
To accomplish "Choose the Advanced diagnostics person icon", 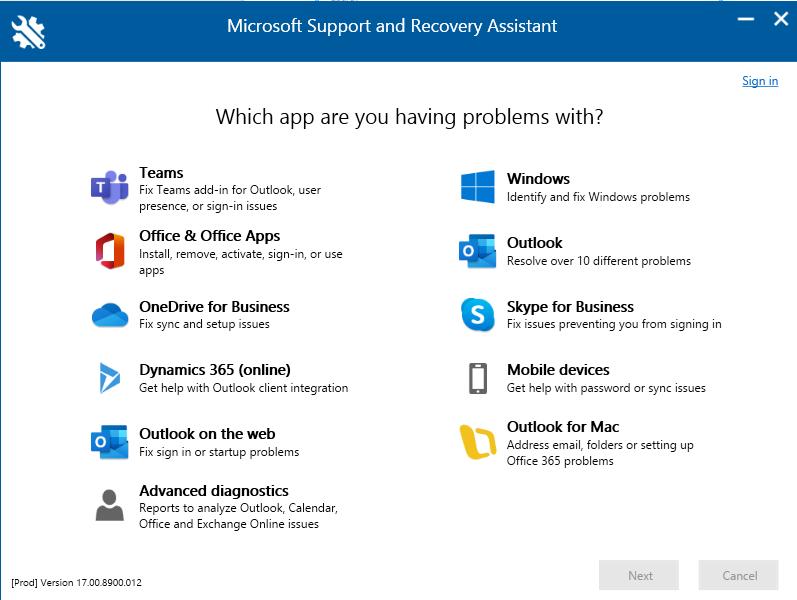I will click(x=110, y=505).
